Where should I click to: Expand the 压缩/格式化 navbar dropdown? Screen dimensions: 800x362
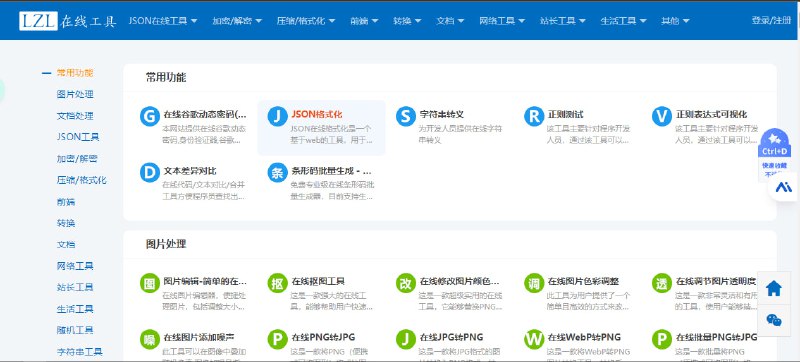306,21
